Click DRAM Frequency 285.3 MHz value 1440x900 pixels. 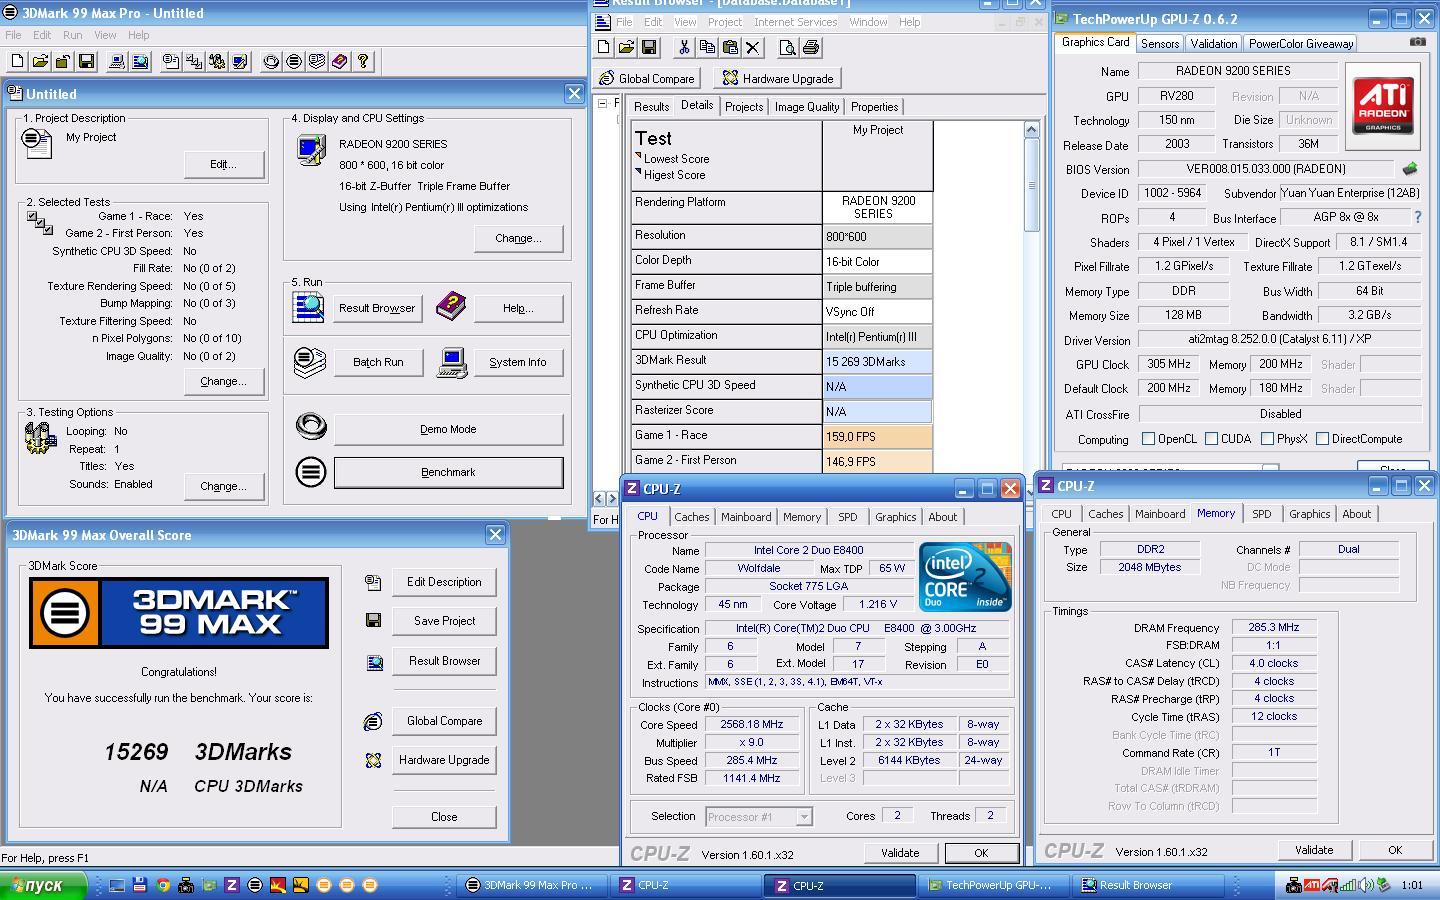point(1274,628)
